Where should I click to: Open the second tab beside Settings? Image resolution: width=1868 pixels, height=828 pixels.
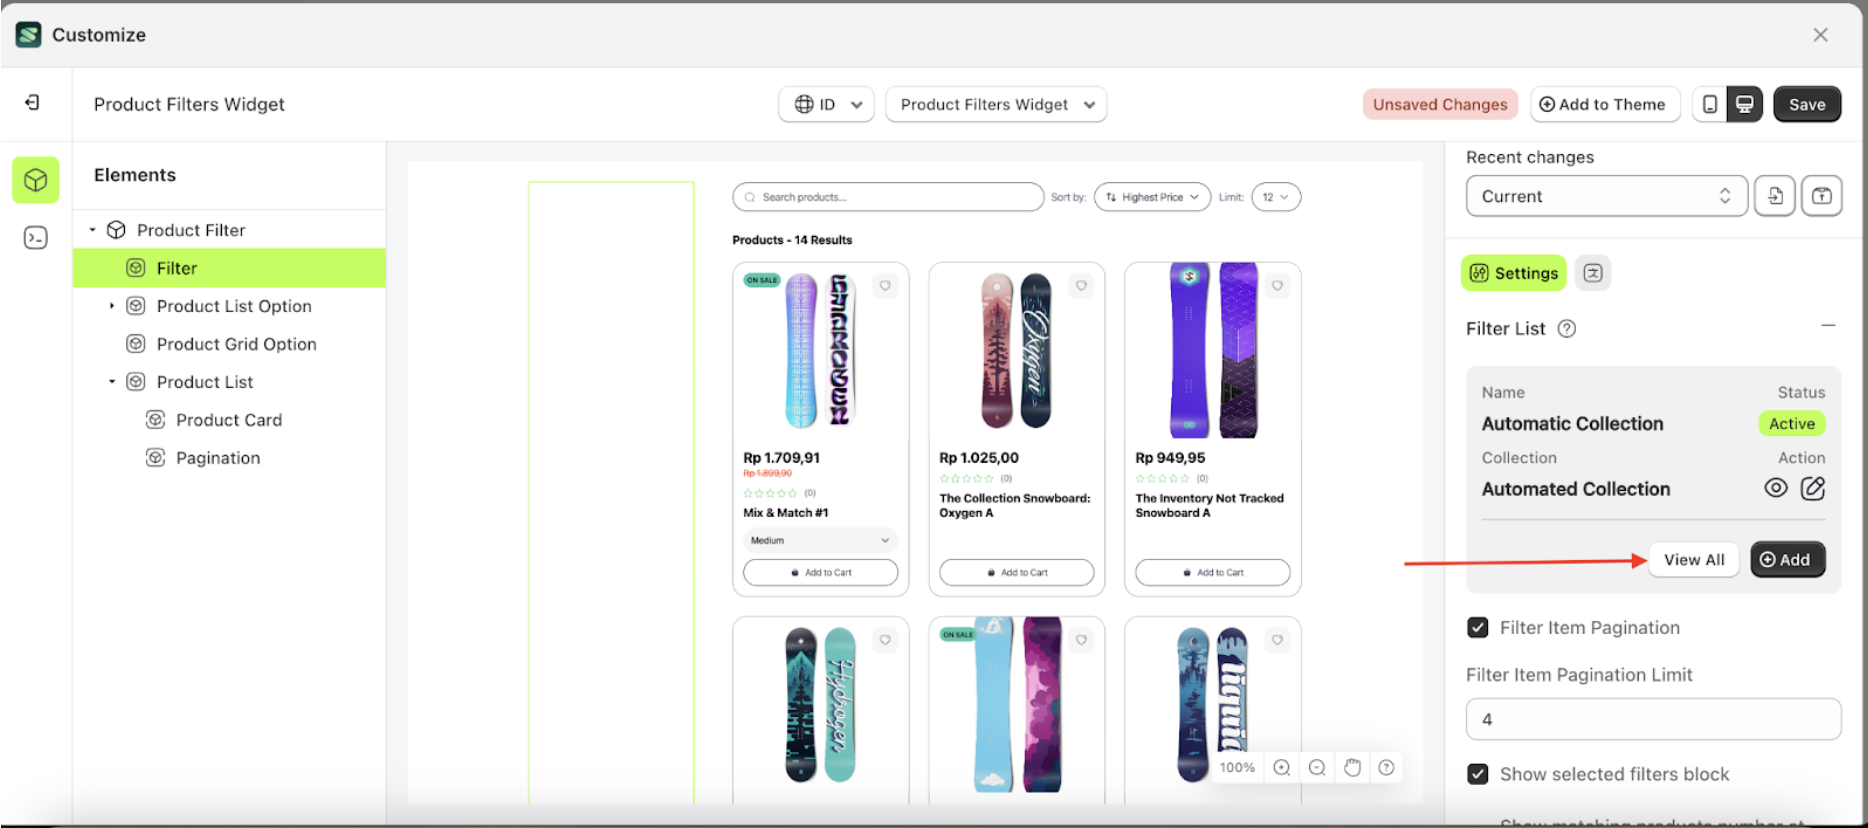tap(1593, 273)
